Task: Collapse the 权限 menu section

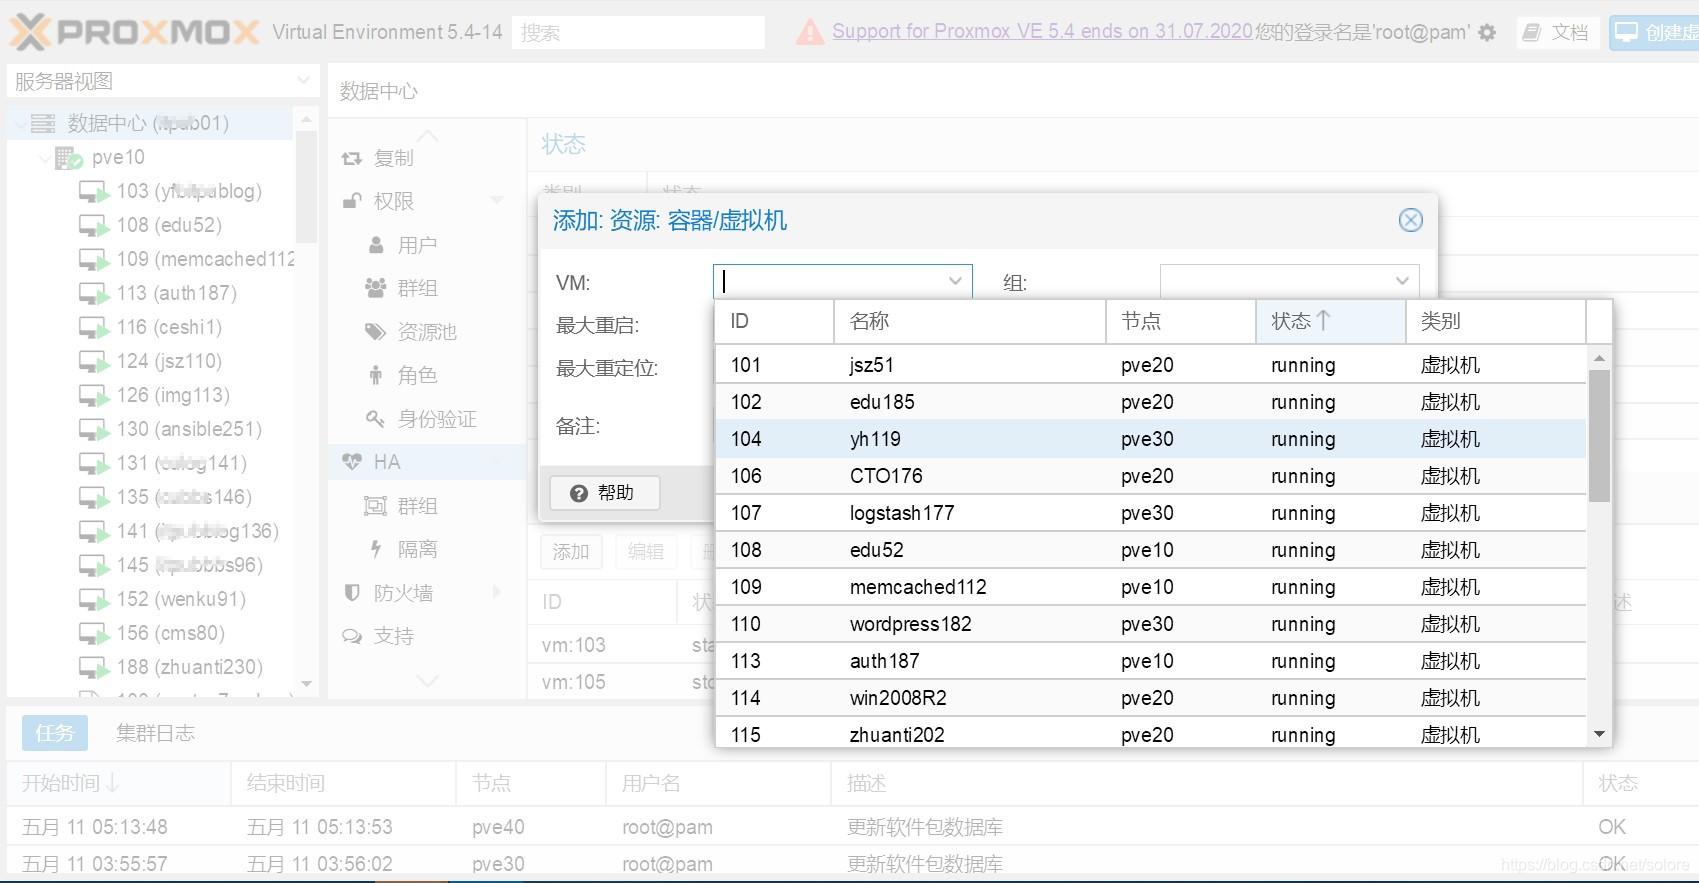Action: [x=497, y=201]
